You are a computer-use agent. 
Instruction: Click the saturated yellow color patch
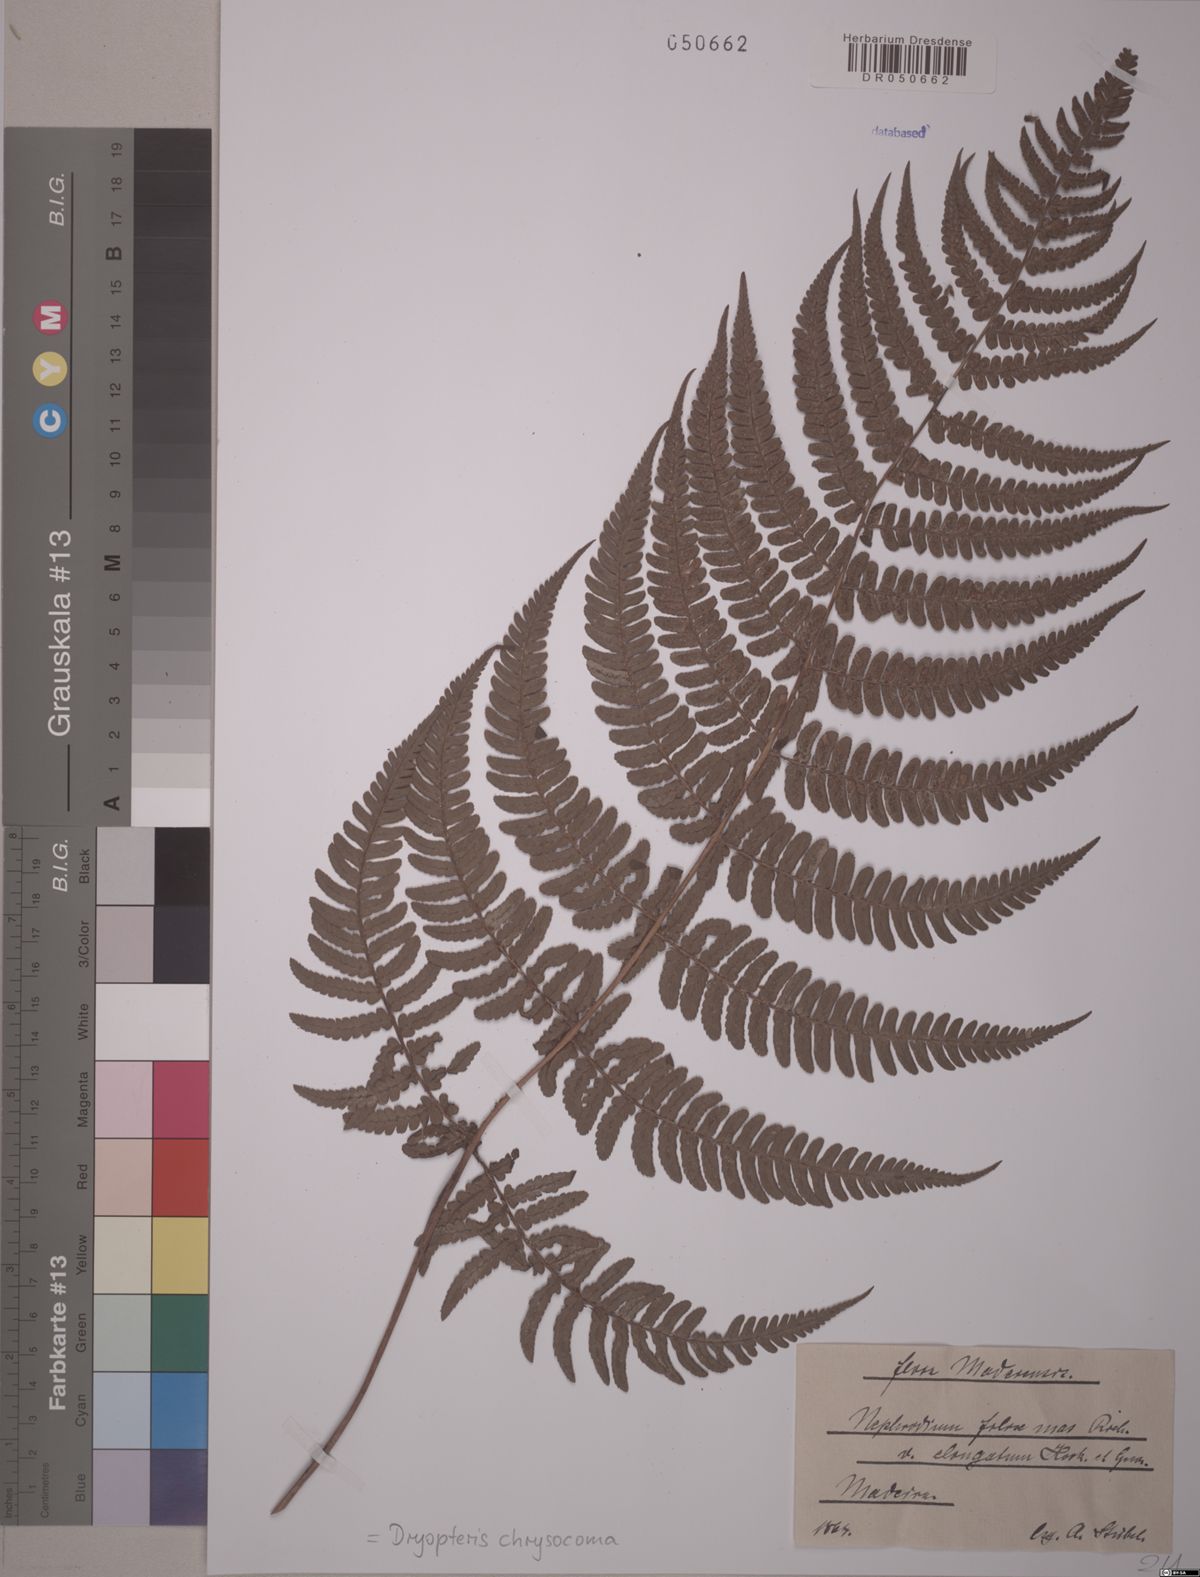pos(181,1254)
